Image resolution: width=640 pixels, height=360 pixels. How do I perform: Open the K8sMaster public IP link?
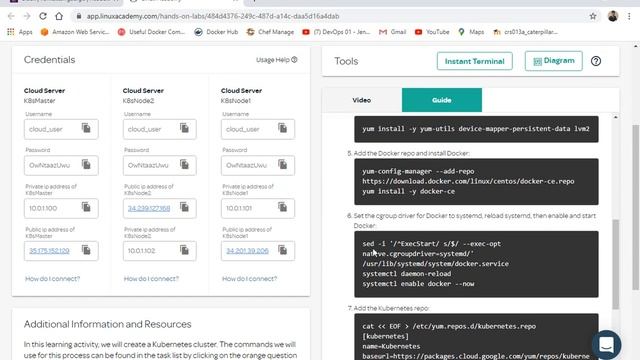pos(49,251)
